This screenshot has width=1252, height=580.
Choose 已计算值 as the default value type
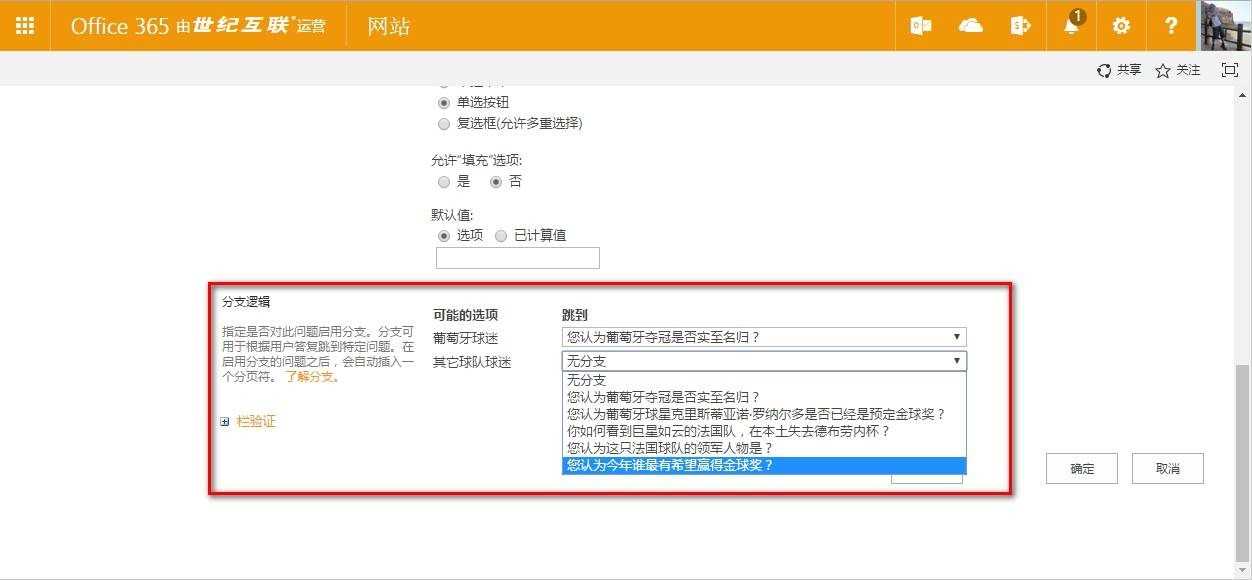coord(501,235)
